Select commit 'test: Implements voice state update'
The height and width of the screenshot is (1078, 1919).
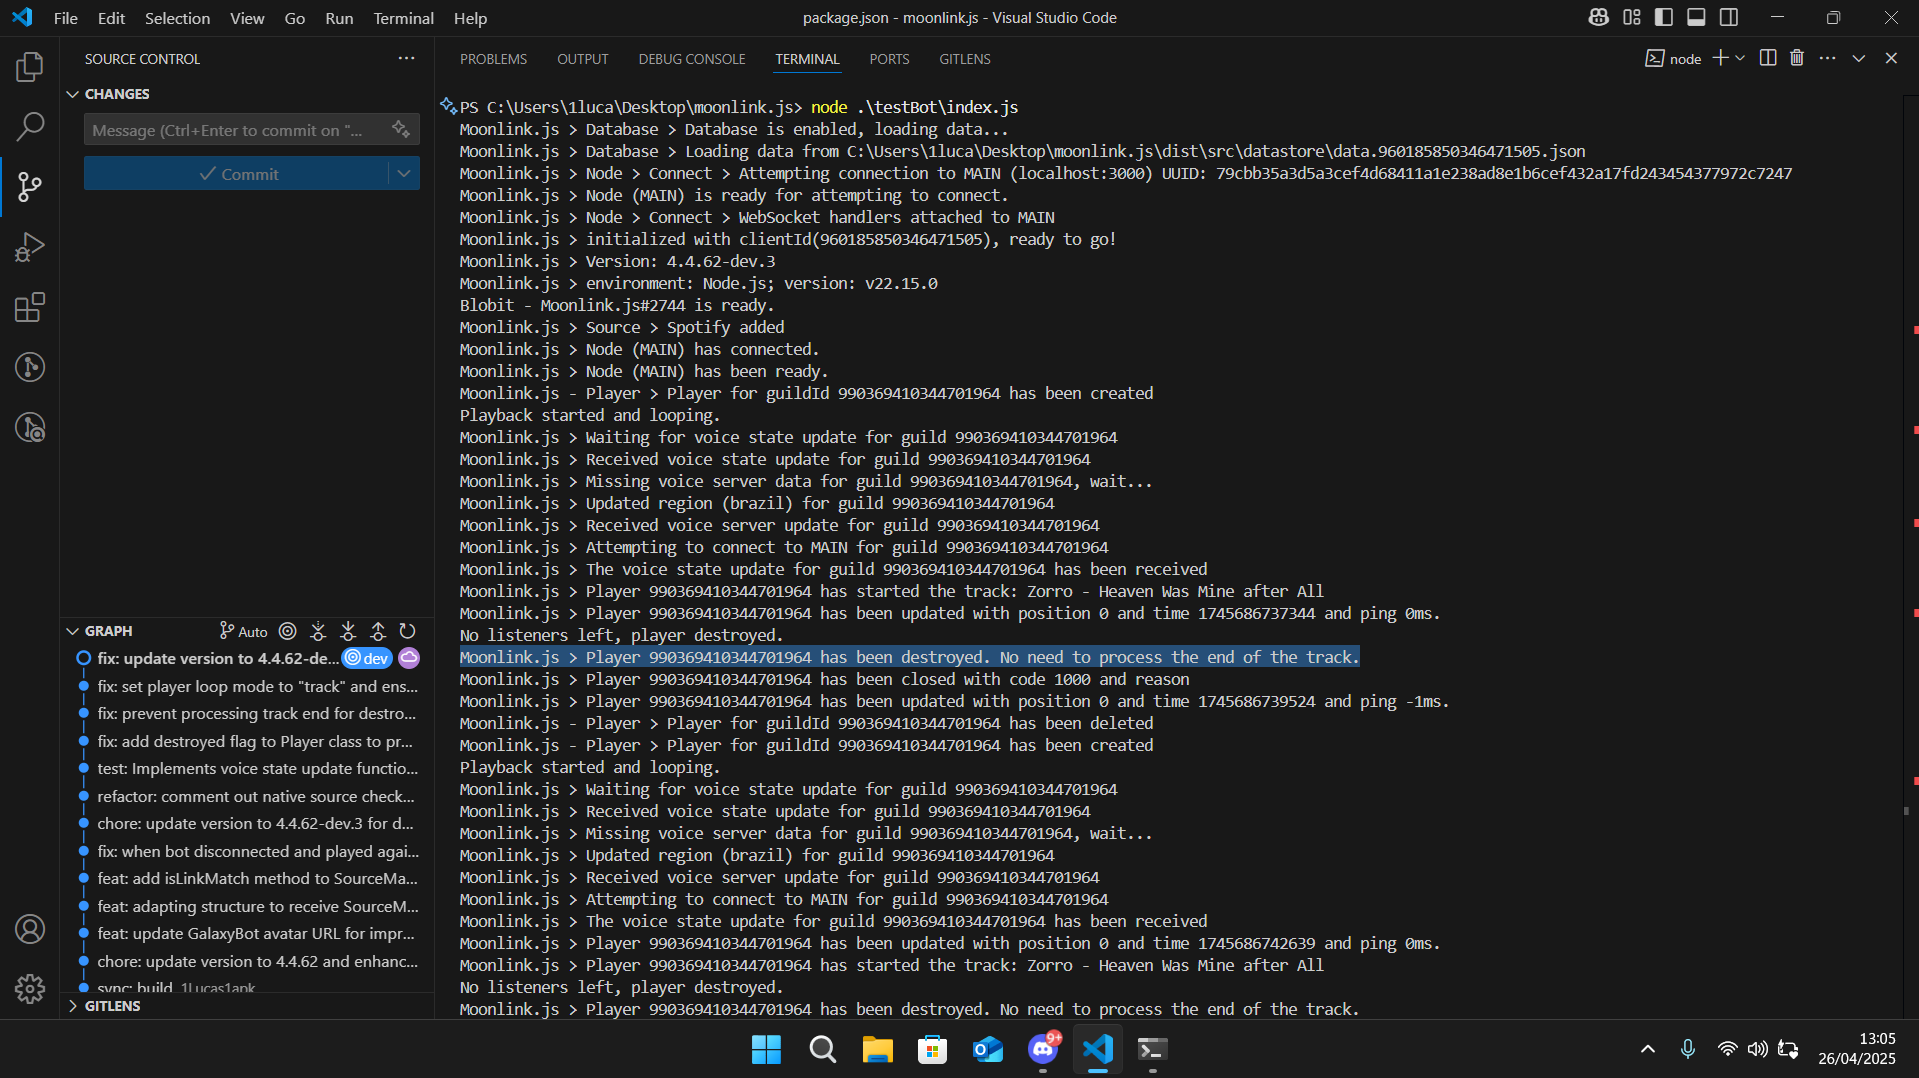(x=247, y=768)
